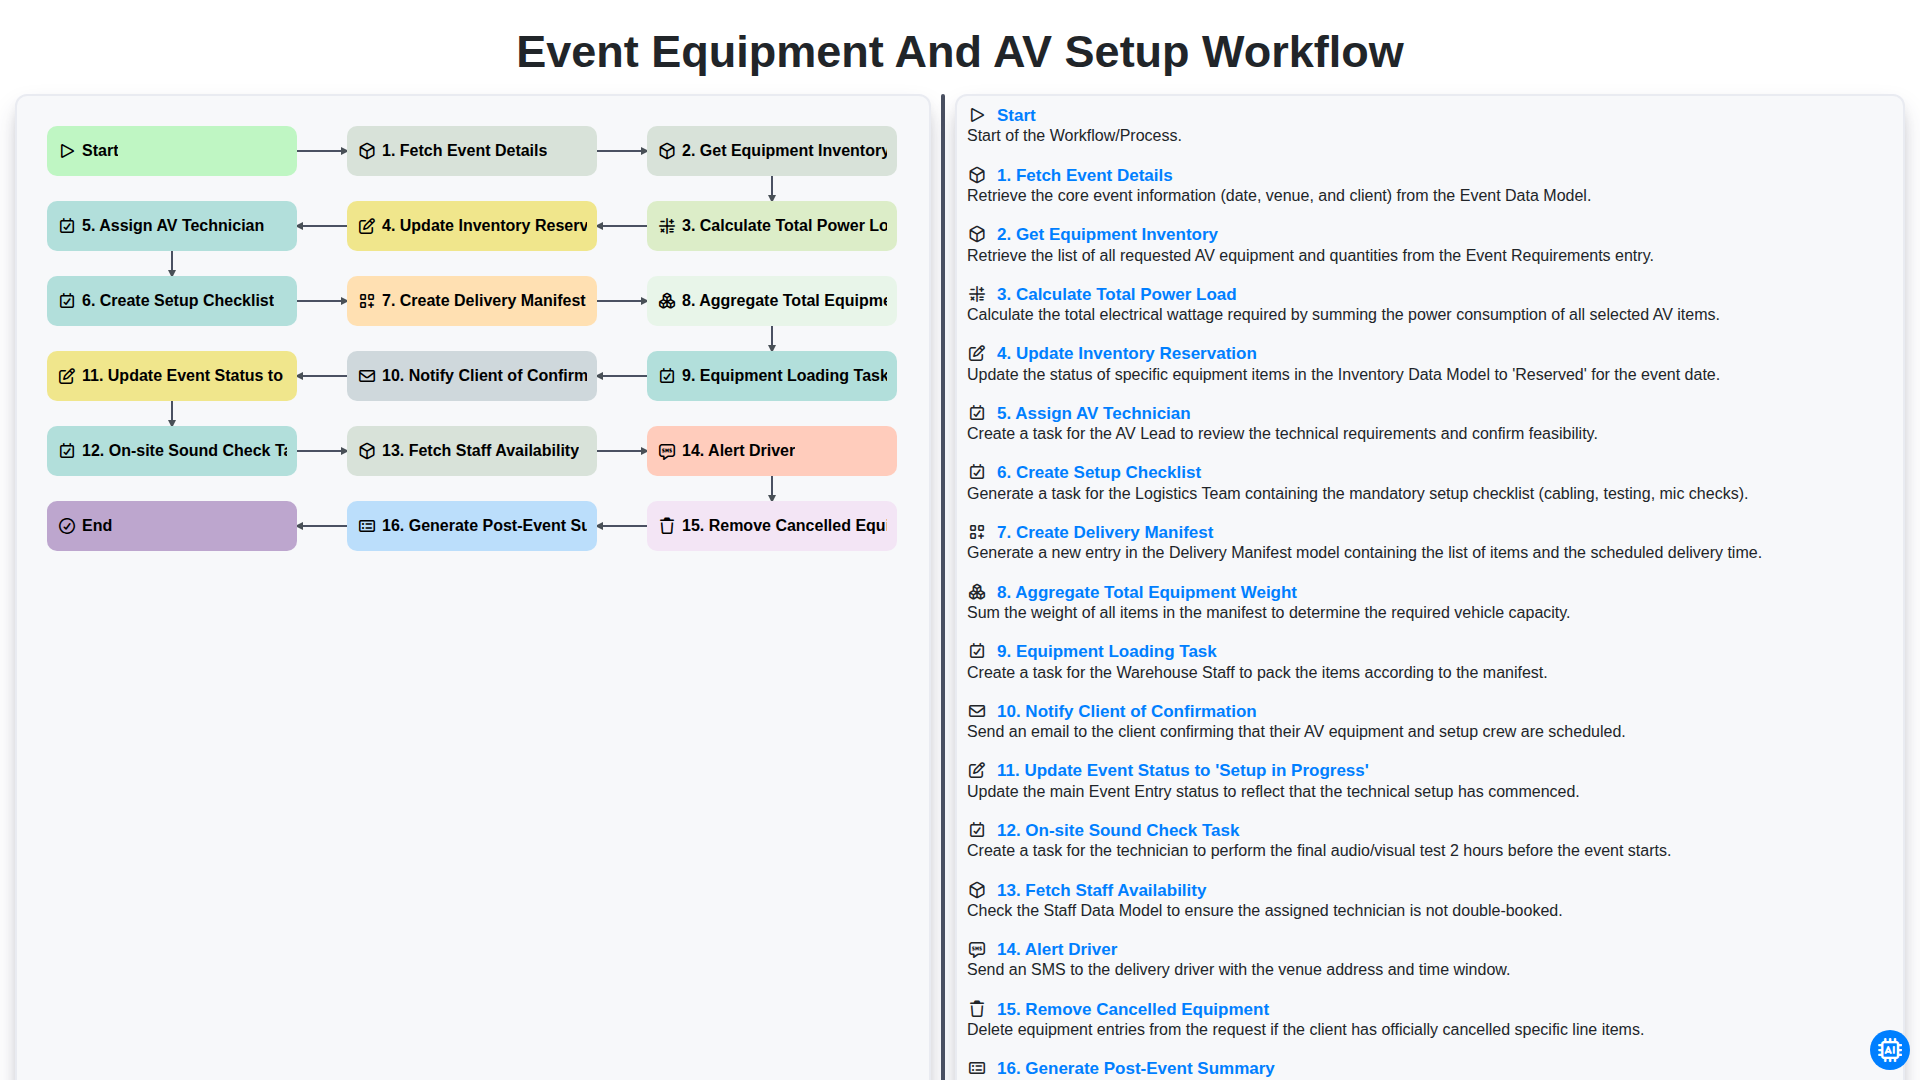
Task: Click the Start of the Workflow/Process description
Action: click(x=1074, y=136)
